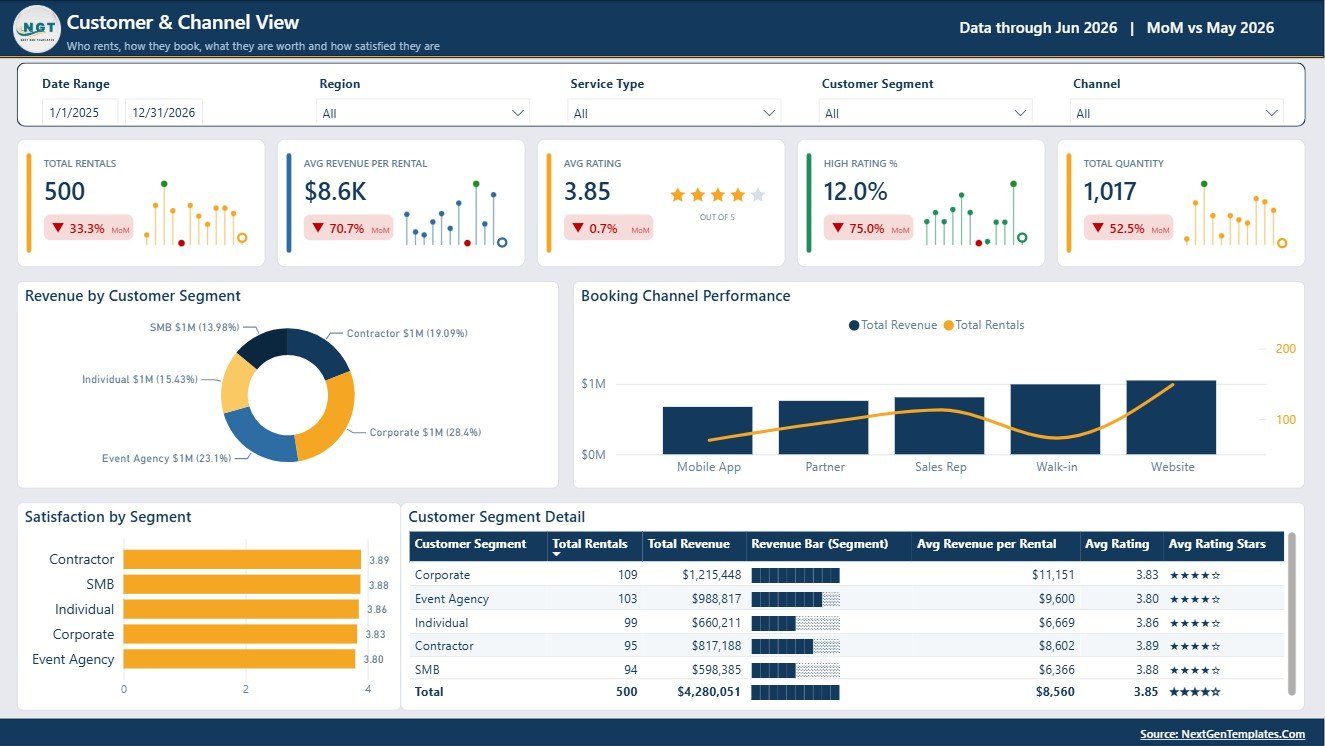This screenshot has width=1325, height=746.
Task: Sort by Avg Rating Stars column header
Action: 1223,546
